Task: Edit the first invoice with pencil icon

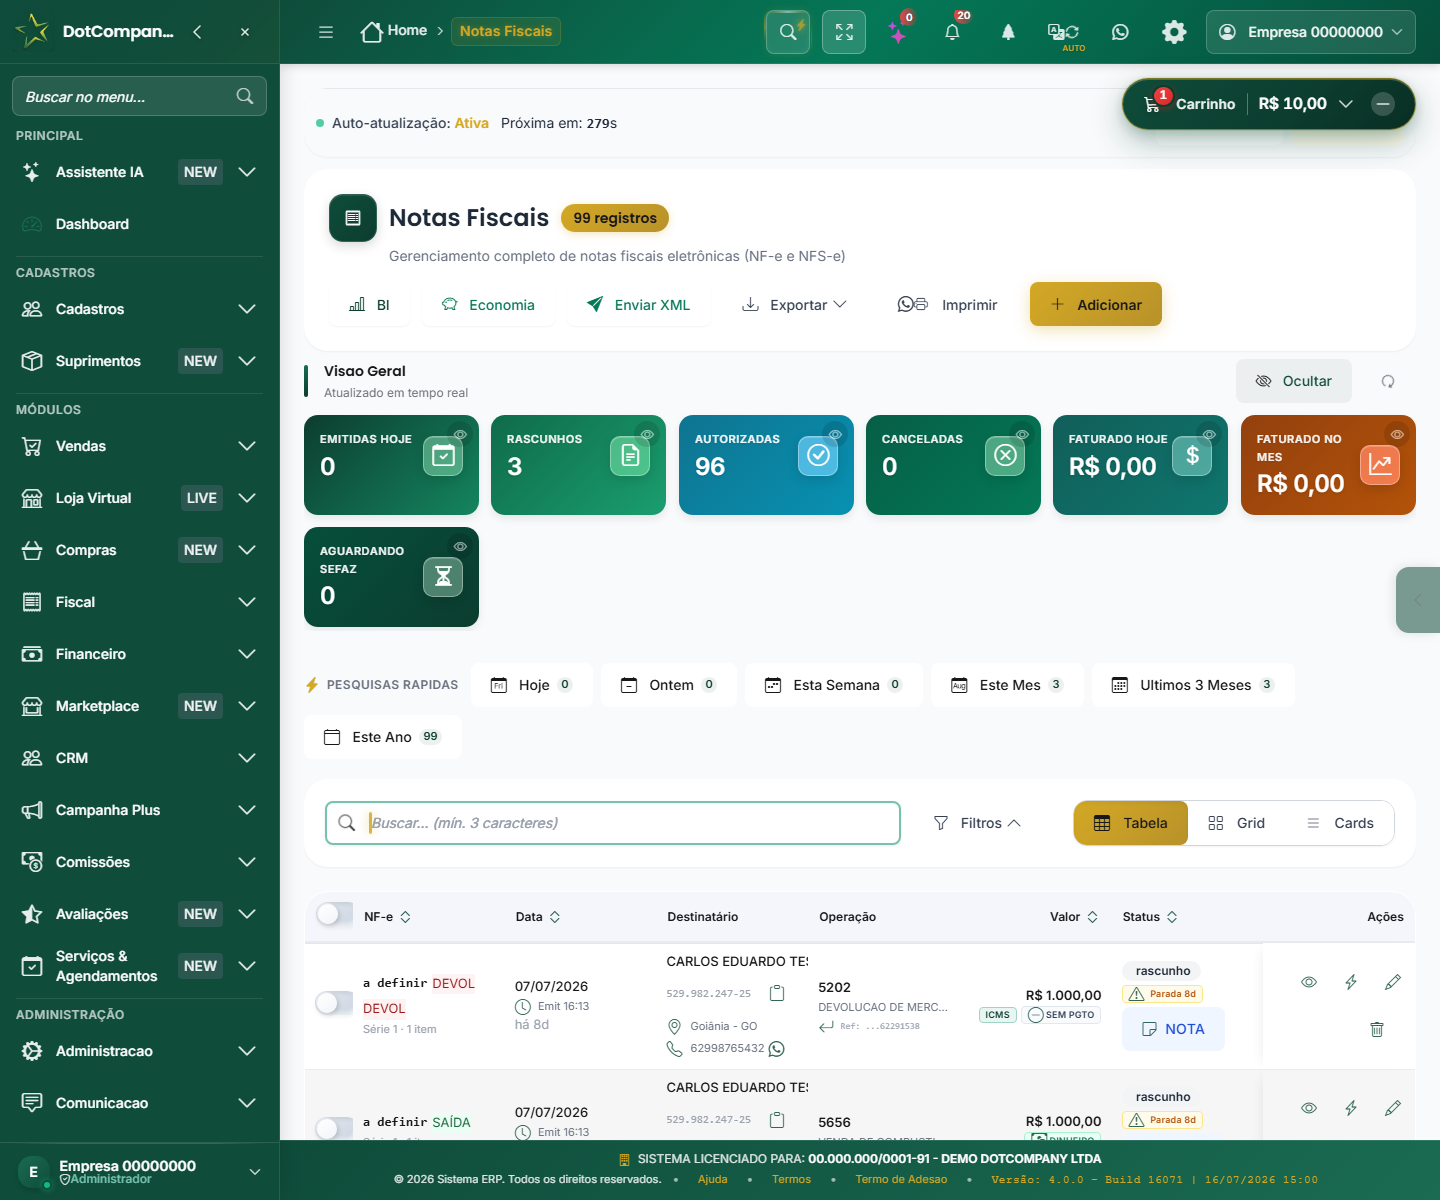Action: (x=1393, y=982)
